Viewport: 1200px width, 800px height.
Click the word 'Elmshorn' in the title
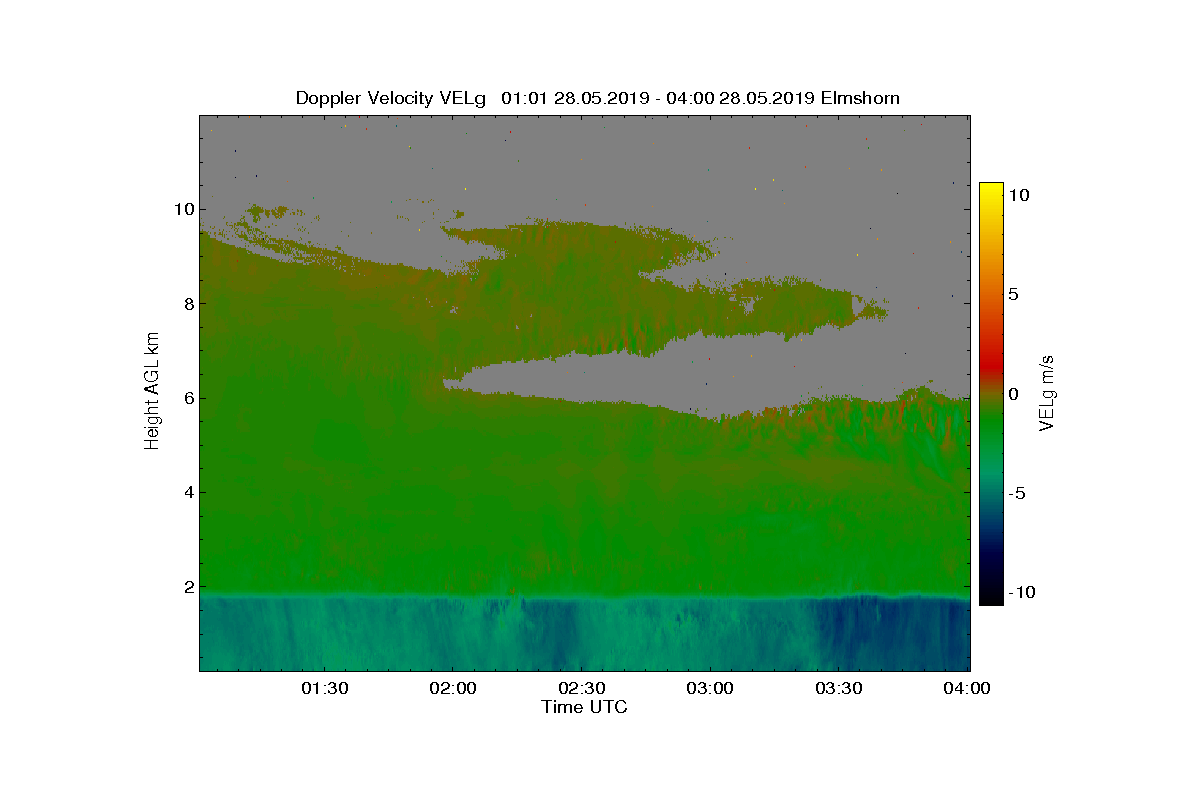pyautogui.click(x=860, y=98)
